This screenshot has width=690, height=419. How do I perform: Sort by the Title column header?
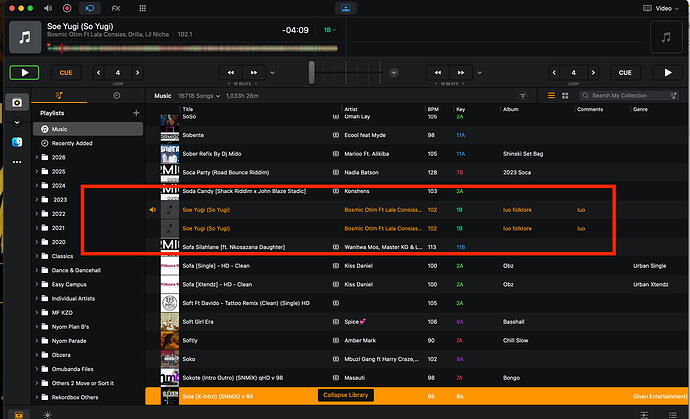pos(188,109)
